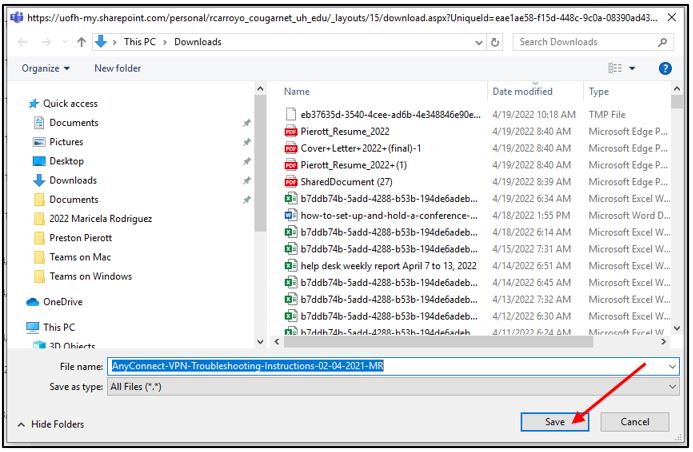Sort files by Date modified column
The image size is (693, 452).
point(522,91)
